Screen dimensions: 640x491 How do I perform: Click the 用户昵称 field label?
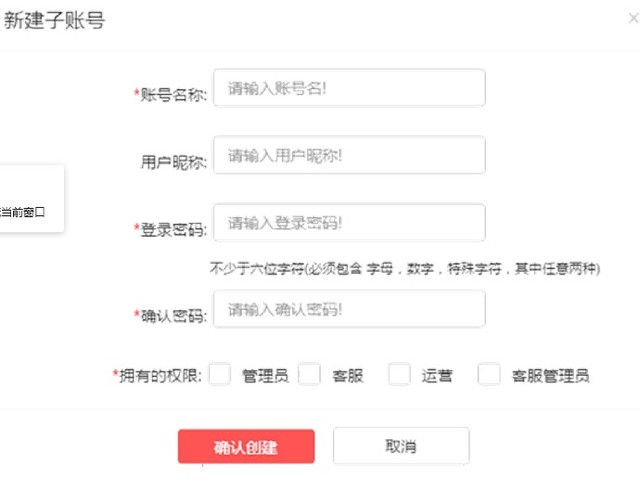(173, 162)
